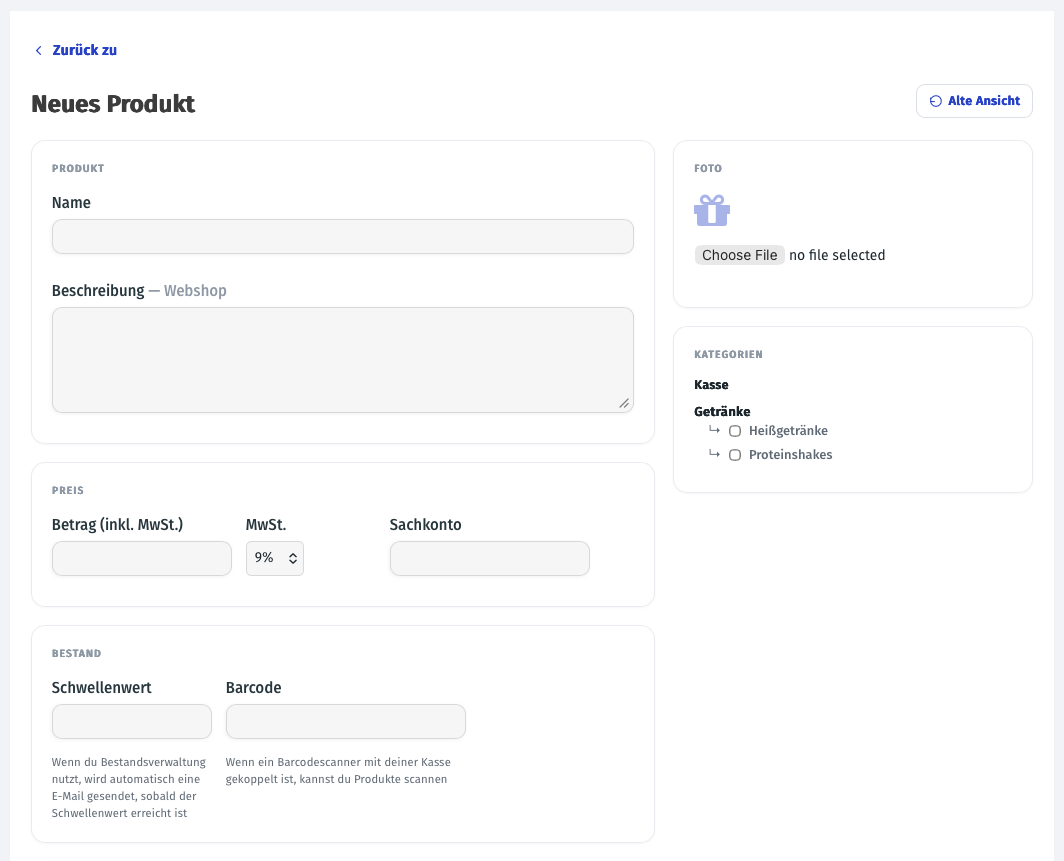
Task: Click the refresh icon in Alte Ansicht button
Action: (x=936, y=101)
